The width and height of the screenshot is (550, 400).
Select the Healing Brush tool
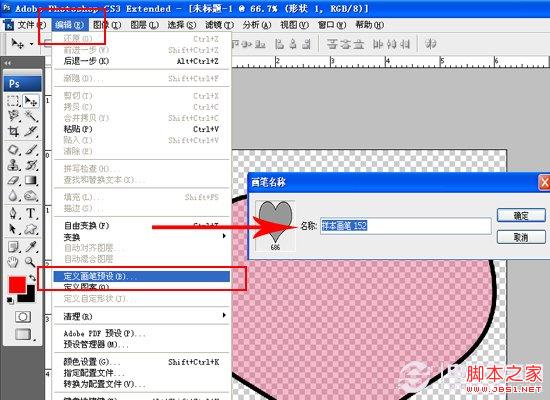coord(13,149)
